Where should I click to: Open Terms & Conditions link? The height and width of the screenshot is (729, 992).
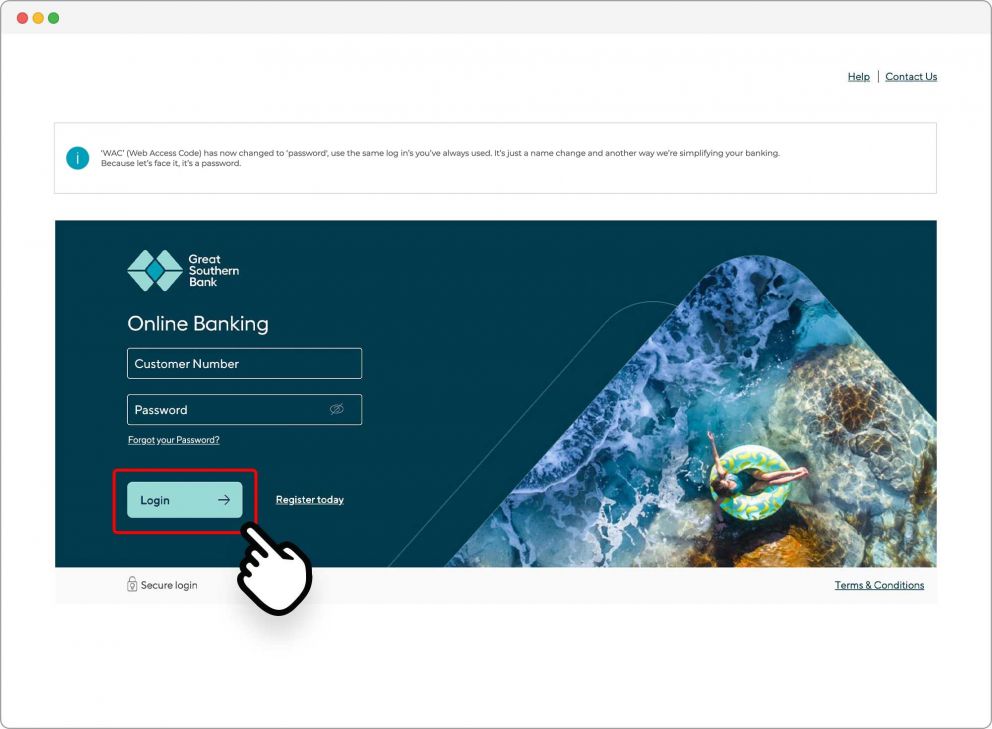click(x=879, y=585)
